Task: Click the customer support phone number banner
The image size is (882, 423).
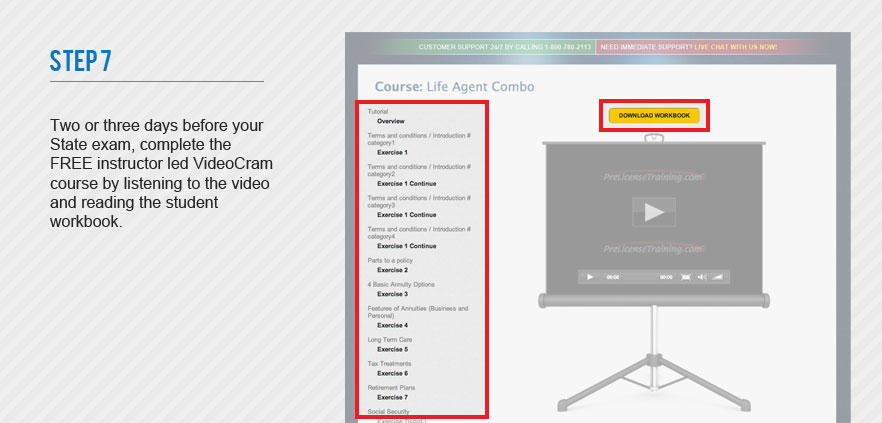Action: coord(505,47)
